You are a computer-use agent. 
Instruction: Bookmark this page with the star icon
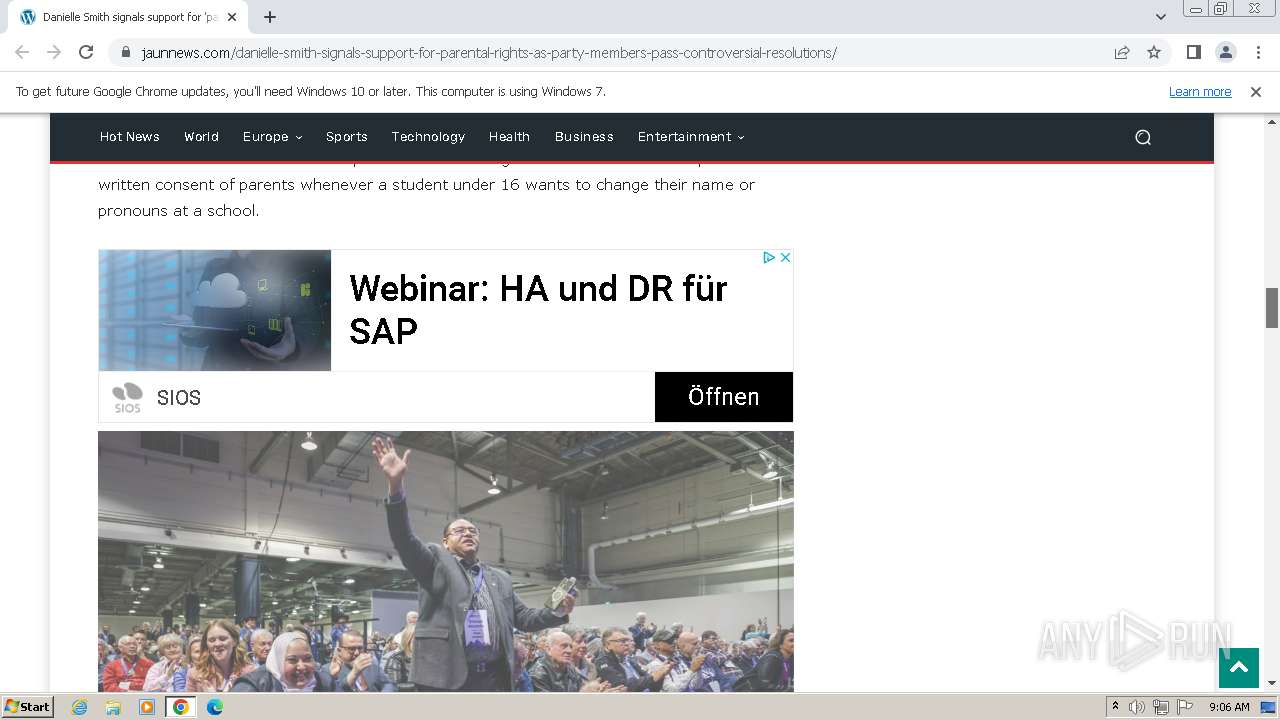pyautogui.click(x=1154, y=52)
